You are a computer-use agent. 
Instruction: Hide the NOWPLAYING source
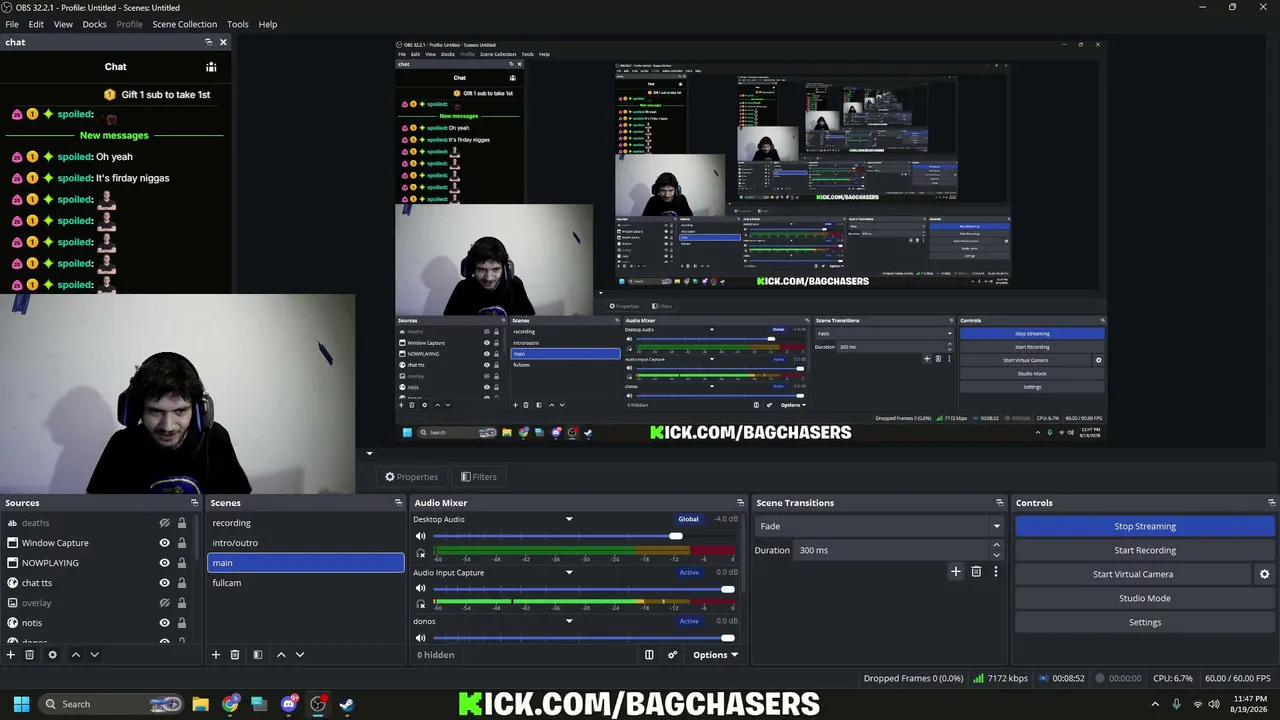(x=164, y=563)
